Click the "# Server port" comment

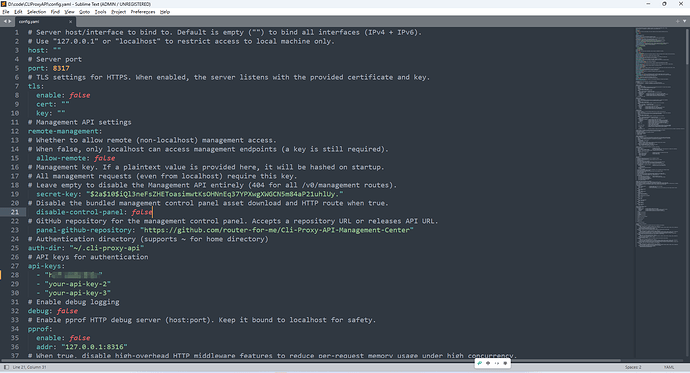point(55,59)
